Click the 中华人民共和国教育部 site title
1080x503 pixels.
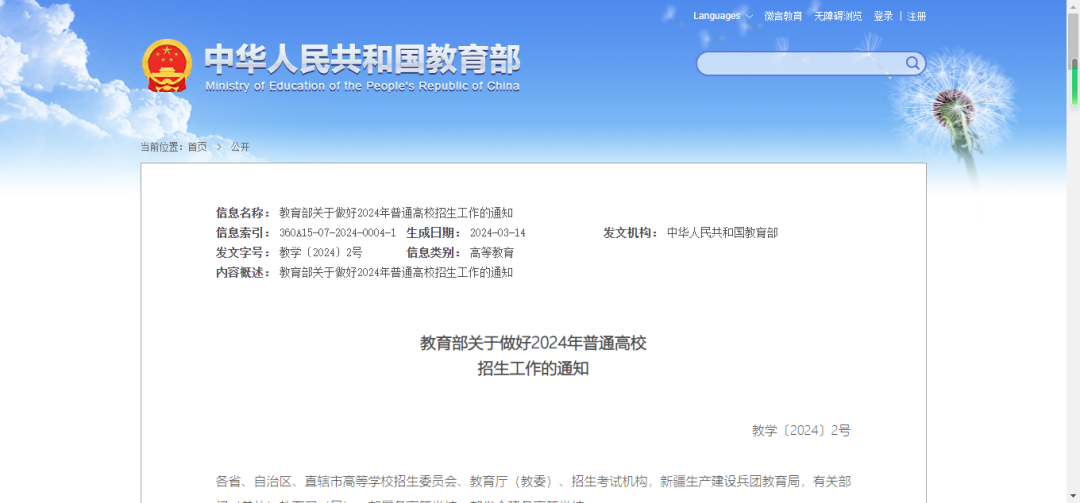[362, 59]
